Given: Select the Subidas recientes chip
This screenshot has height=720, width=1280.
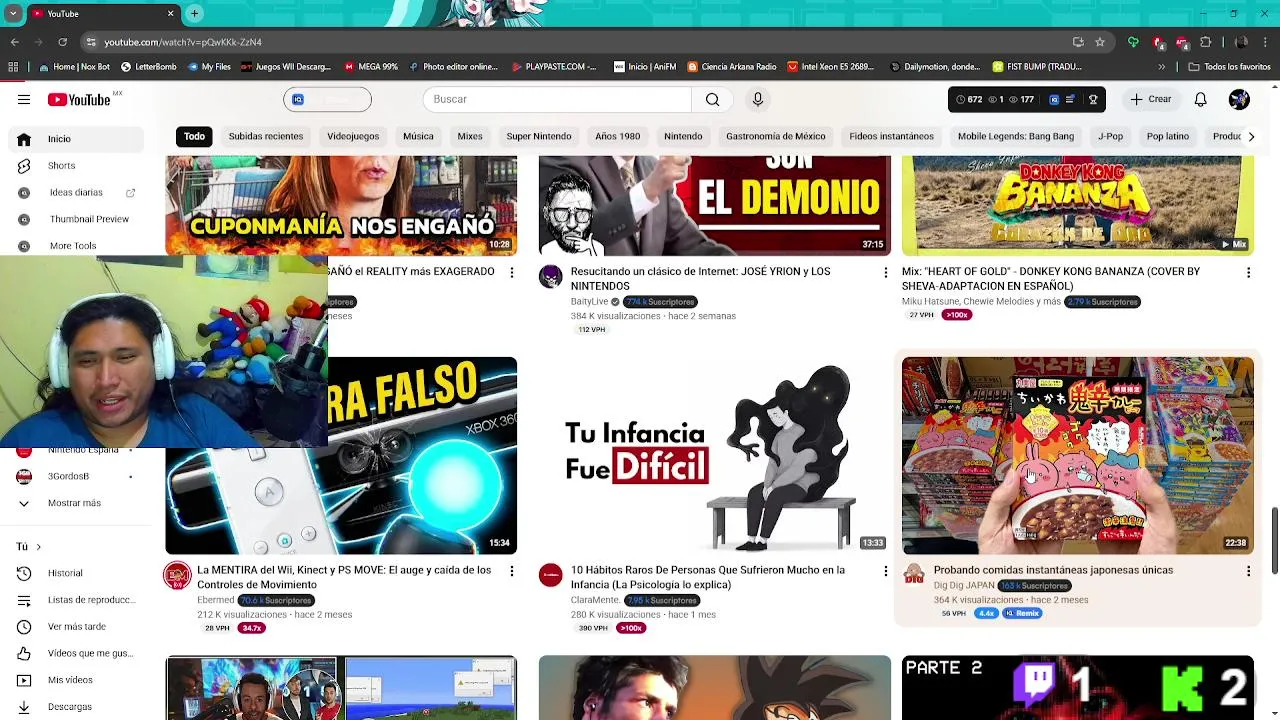Looking at the screenshot, I should pos(265,136).
